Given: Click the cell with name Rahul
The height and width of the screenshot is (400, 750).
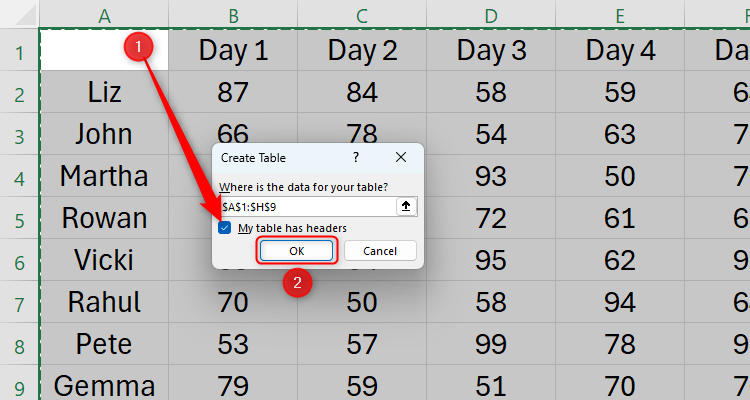Looking at the screenshot, I should [104, 301].
